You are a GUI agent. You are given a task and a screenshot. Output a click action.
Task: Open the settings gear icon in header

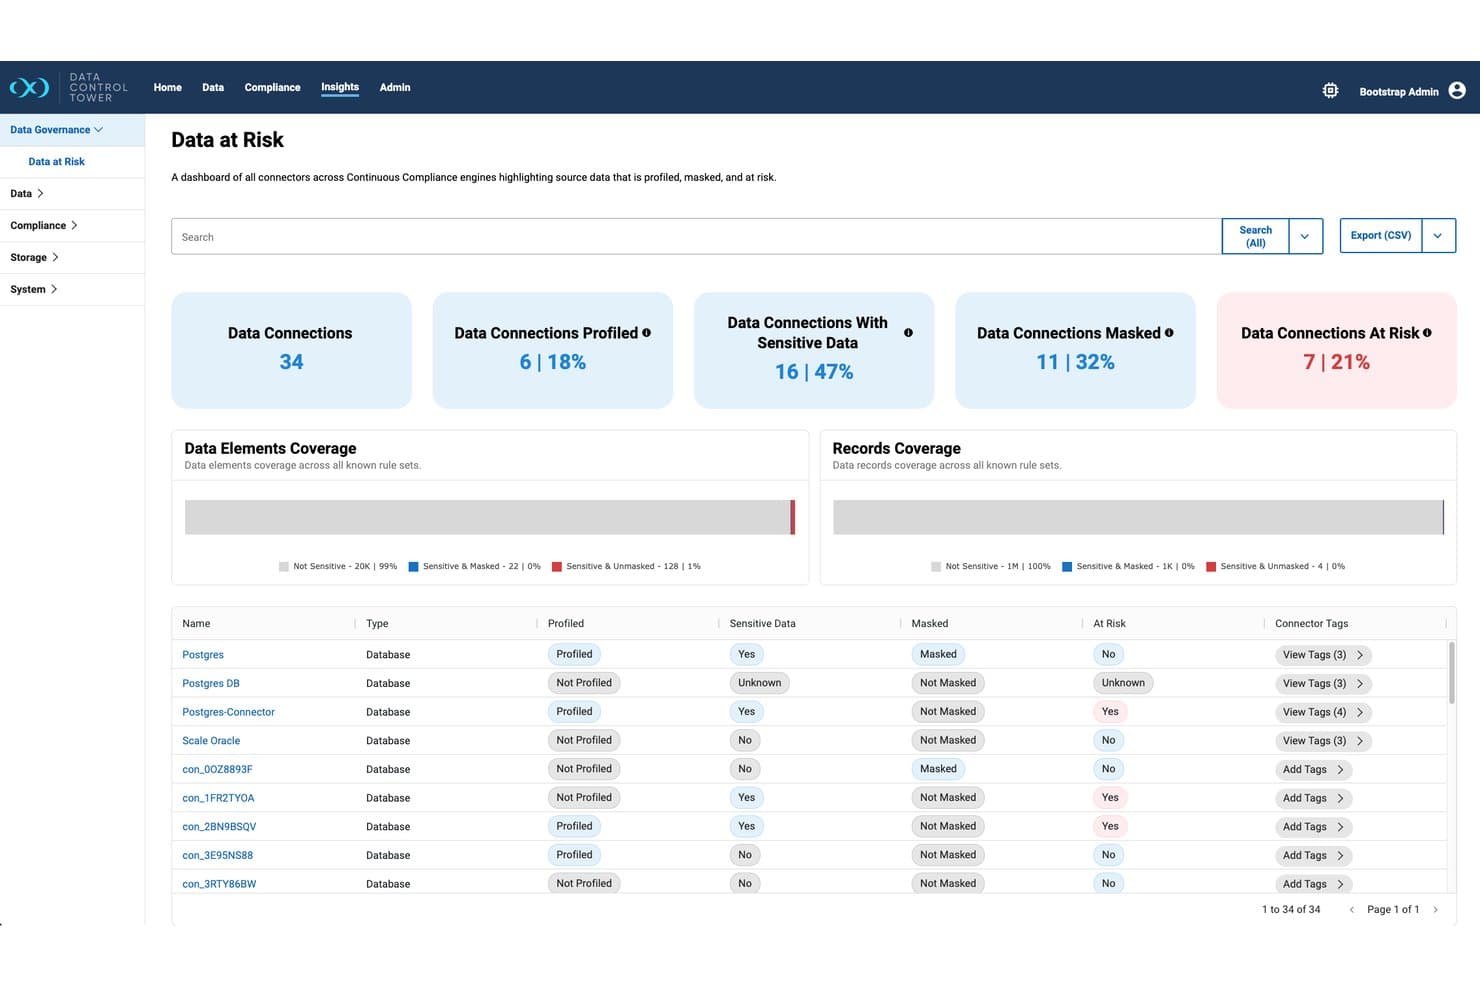(1330, 91)
